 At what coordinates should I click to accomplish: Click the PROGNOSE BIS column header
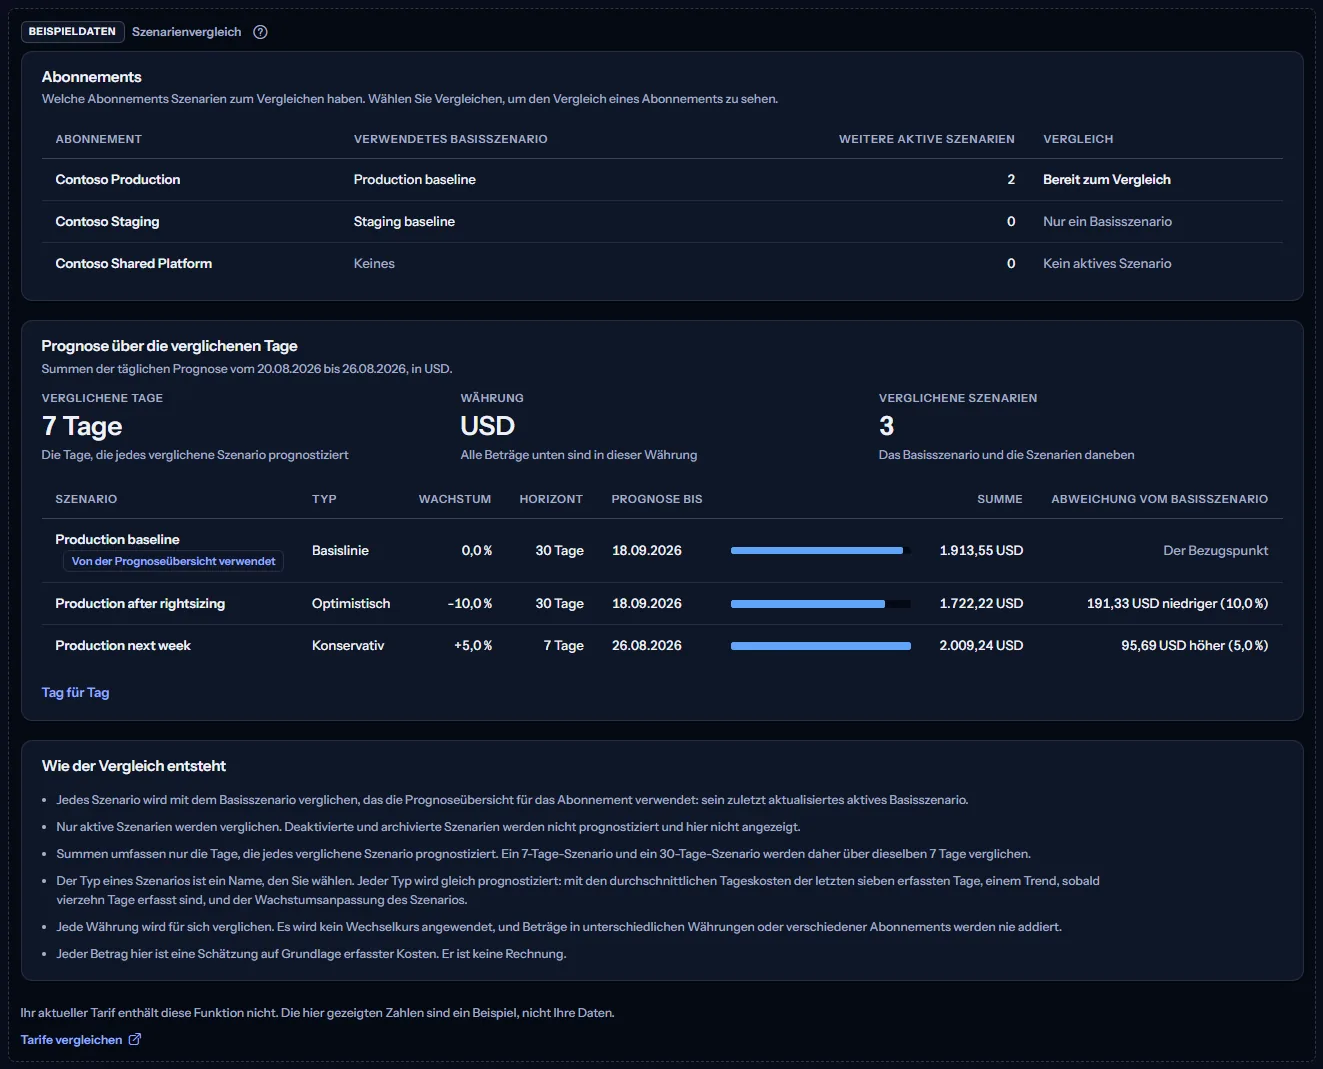[657, 499]
